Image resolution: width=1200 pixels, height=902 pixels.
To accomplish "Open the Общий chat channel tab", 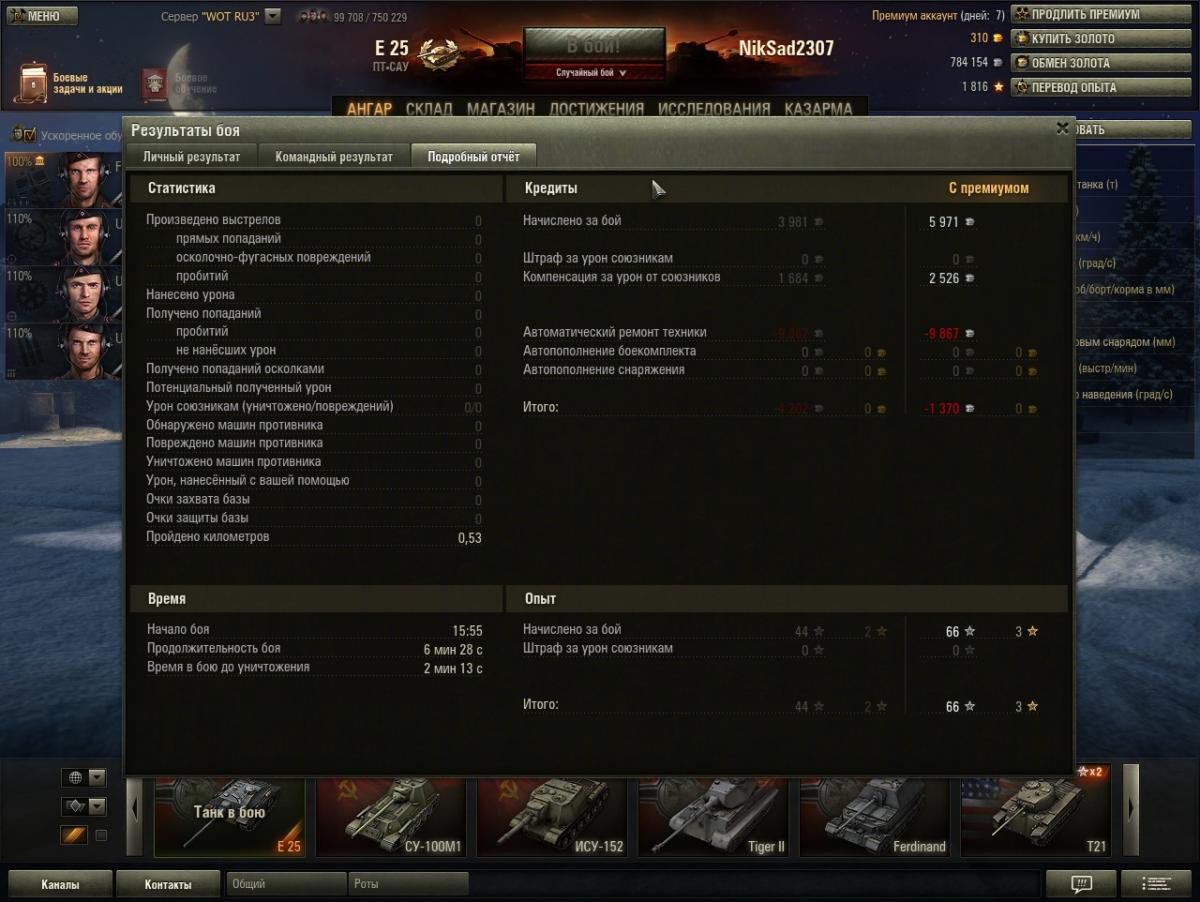I will [286, 884].
